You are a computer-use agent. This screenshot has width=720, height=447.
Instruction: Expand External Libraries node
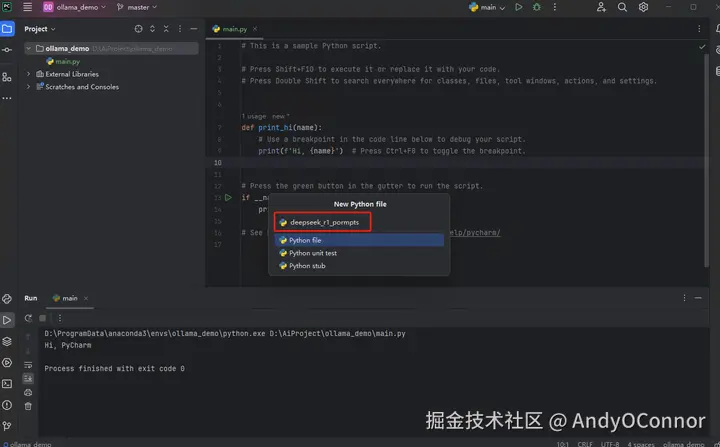[x=28, y=74]
